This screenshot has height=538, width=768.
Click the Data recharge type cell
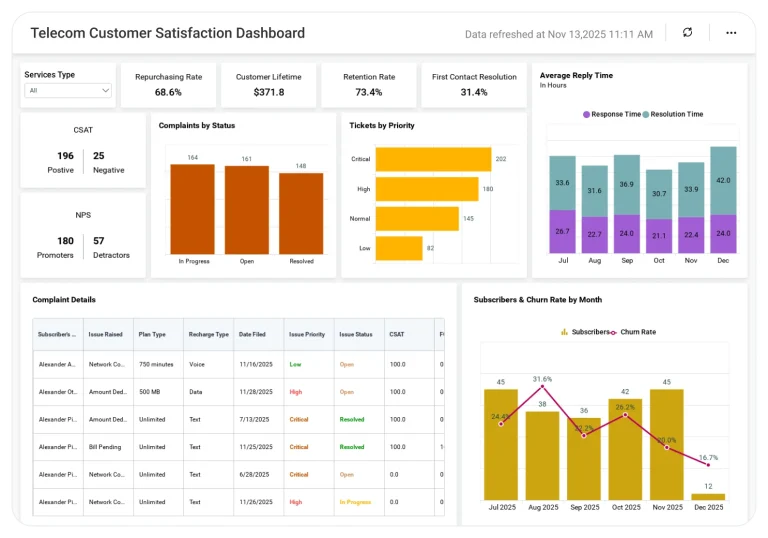coord(209,392)
